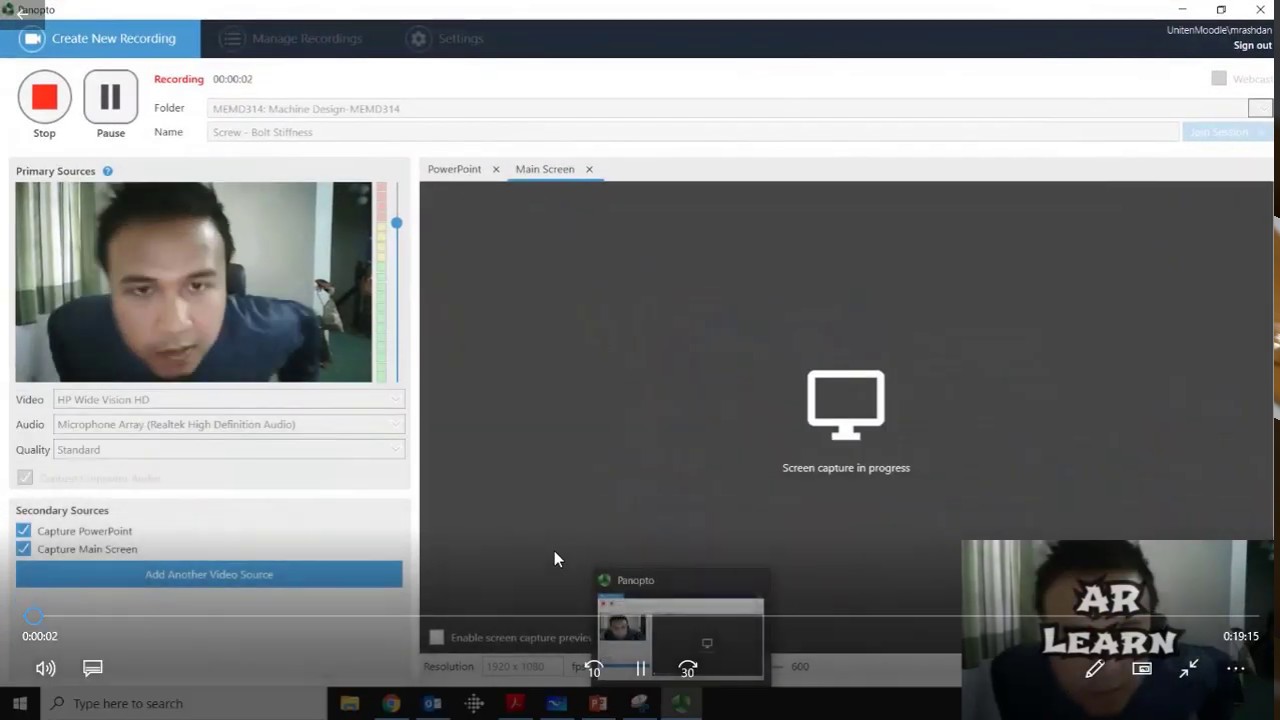Viewport: 1280px width, 720px height.
Task: Open Google Chrome from taskbar
Action: pyautogui.click(x=391, y=703)
